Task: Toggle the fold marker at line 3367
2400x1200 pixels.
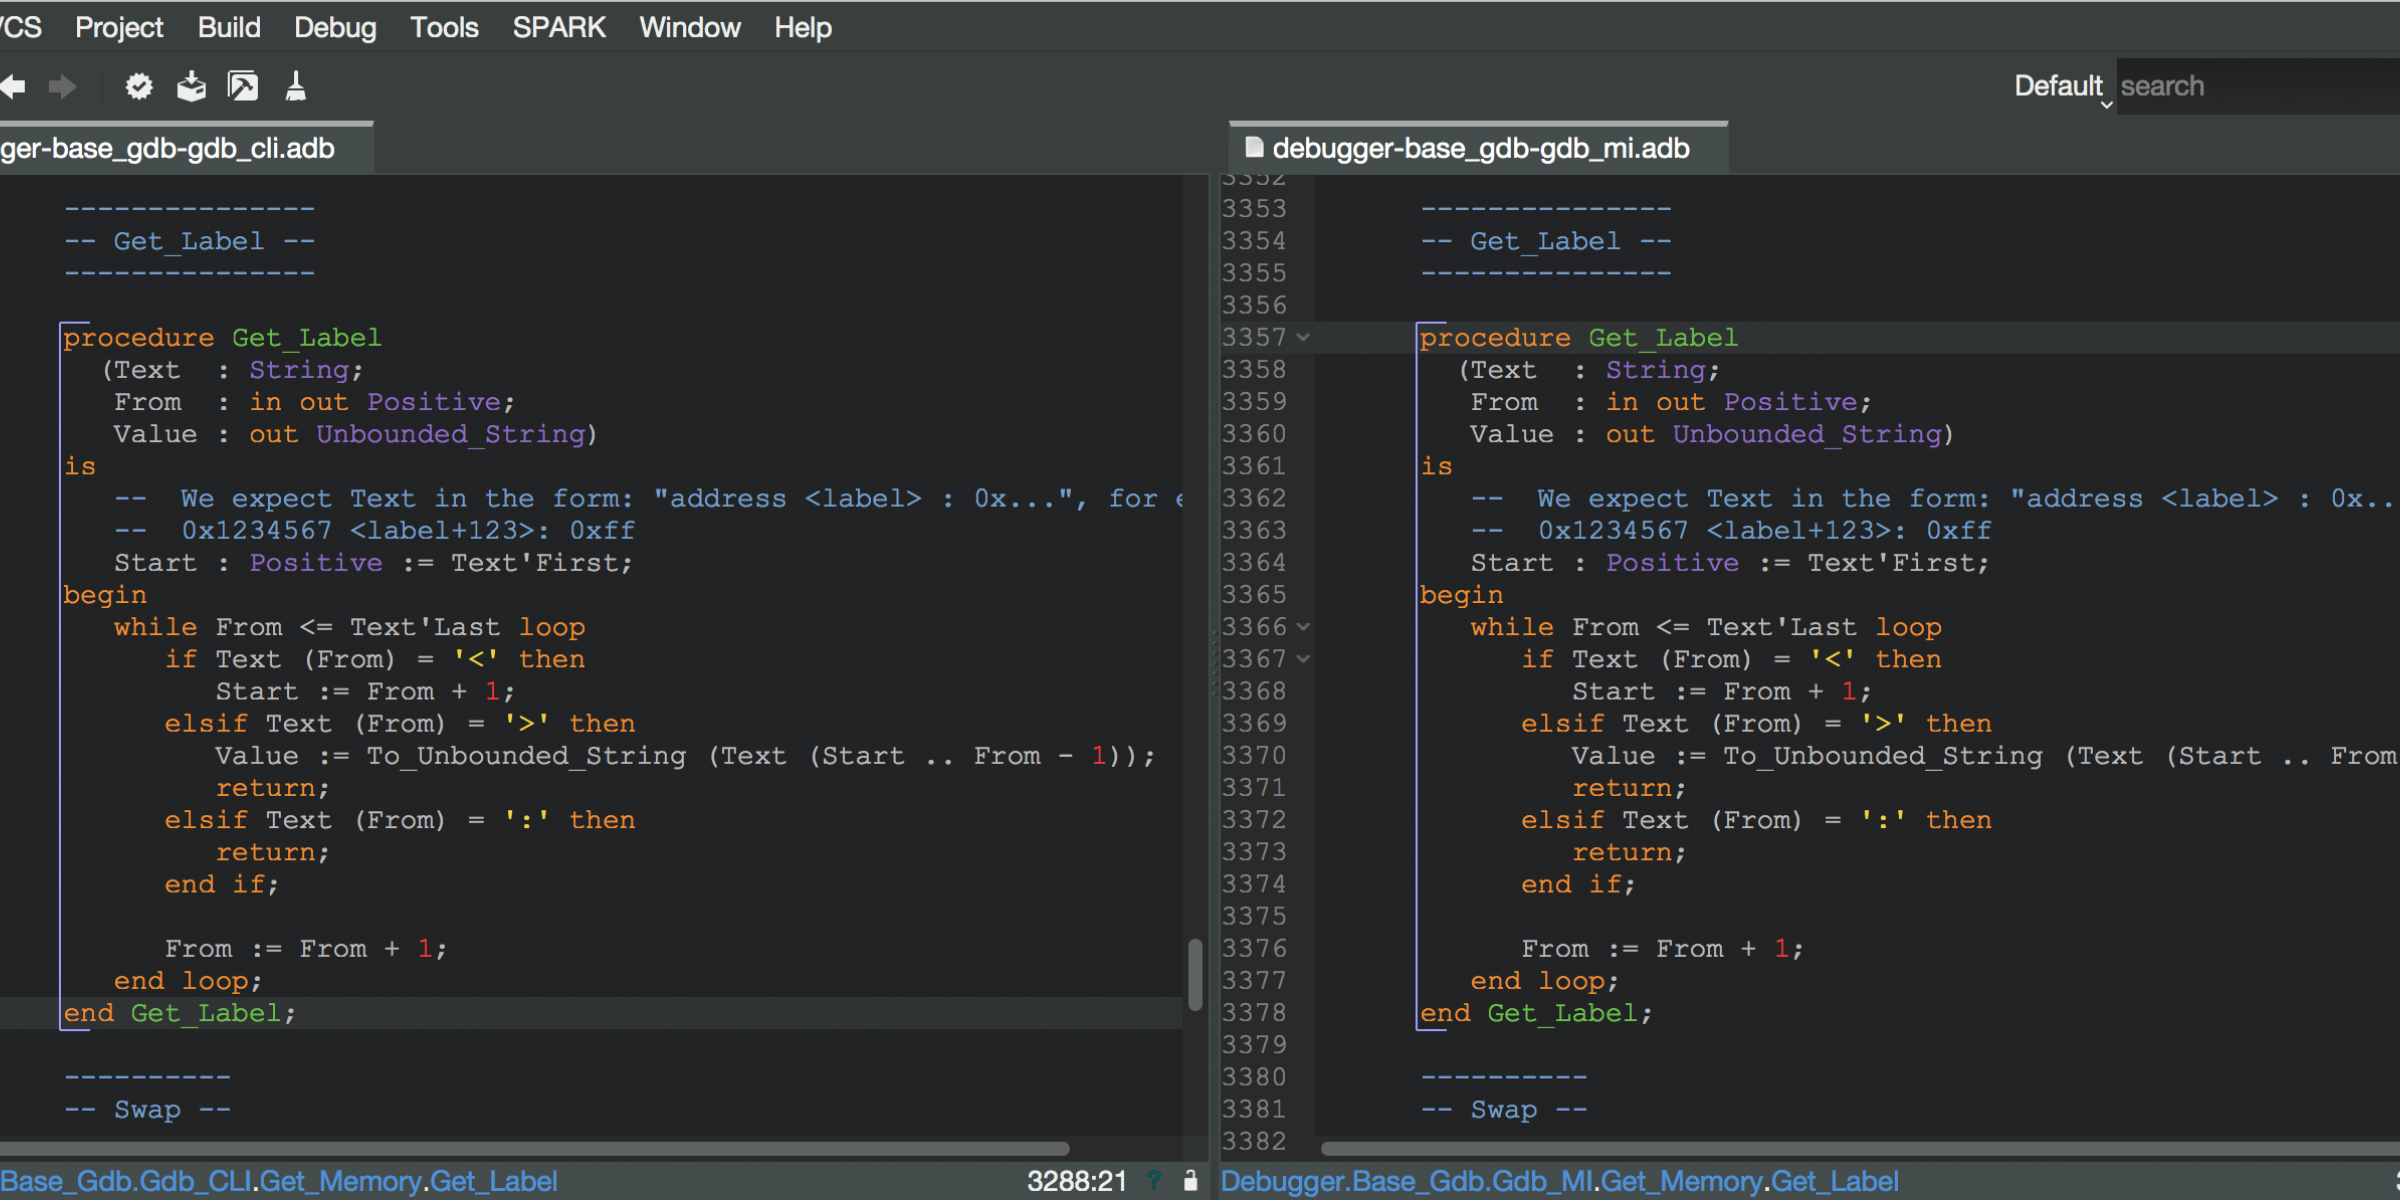Action: tap(1303, 659)
